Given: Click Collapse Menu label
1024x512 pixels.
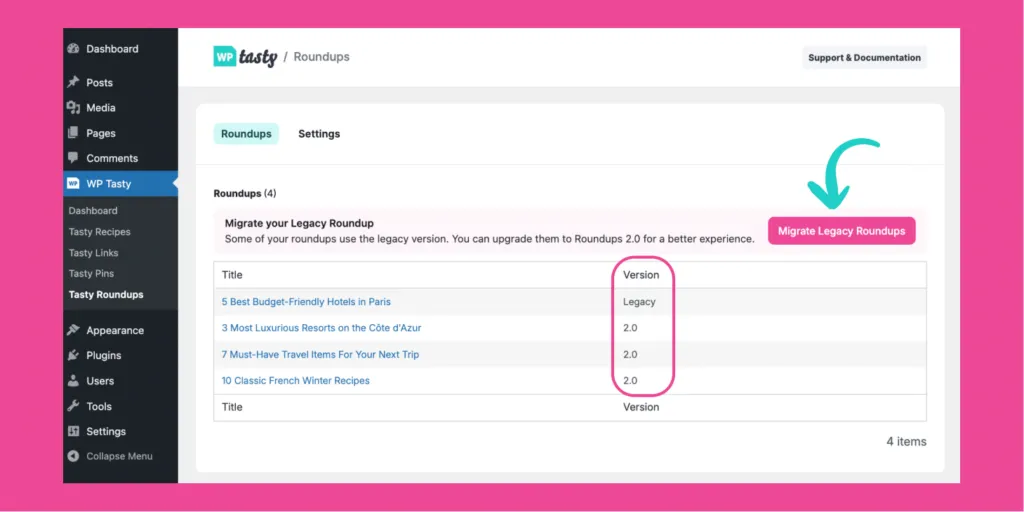Looking at the screenshot, I should [120, 456].
